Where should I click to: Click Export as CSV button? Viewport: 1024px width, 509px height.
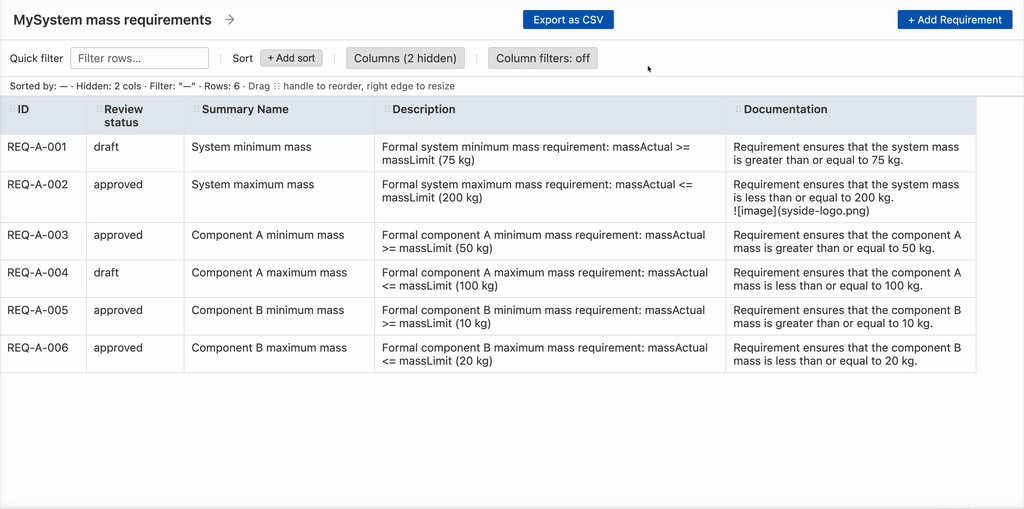coord(568,20)
